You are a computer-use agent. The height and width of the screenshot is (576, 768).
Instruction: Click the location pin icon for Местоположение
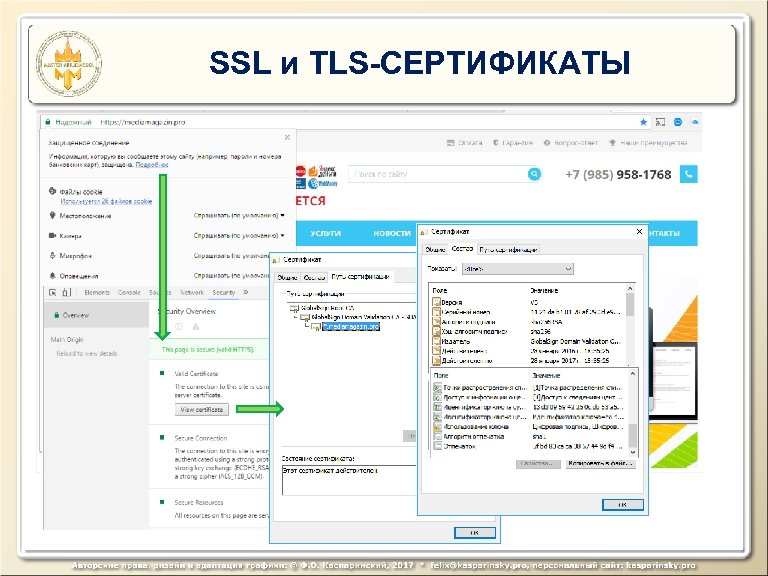tap(52, 216)
